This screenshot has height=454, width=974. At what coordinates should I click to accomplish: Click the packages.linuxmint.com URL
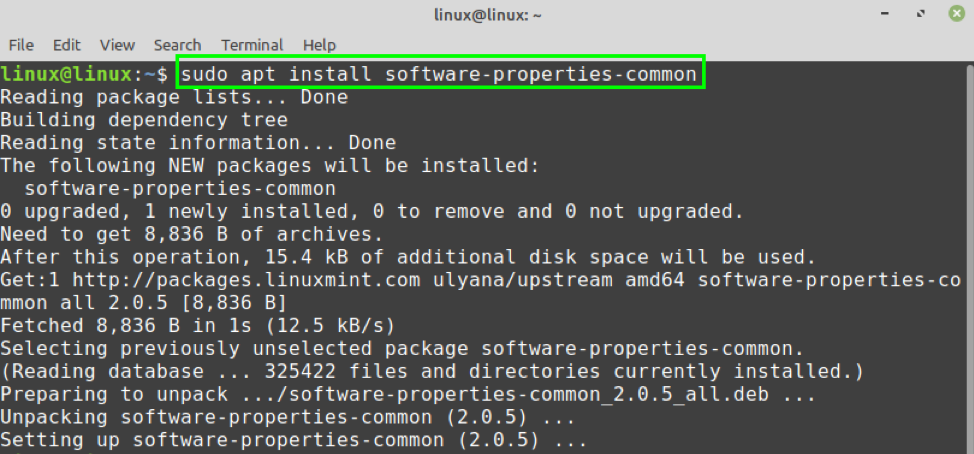[x=245, y=280]
